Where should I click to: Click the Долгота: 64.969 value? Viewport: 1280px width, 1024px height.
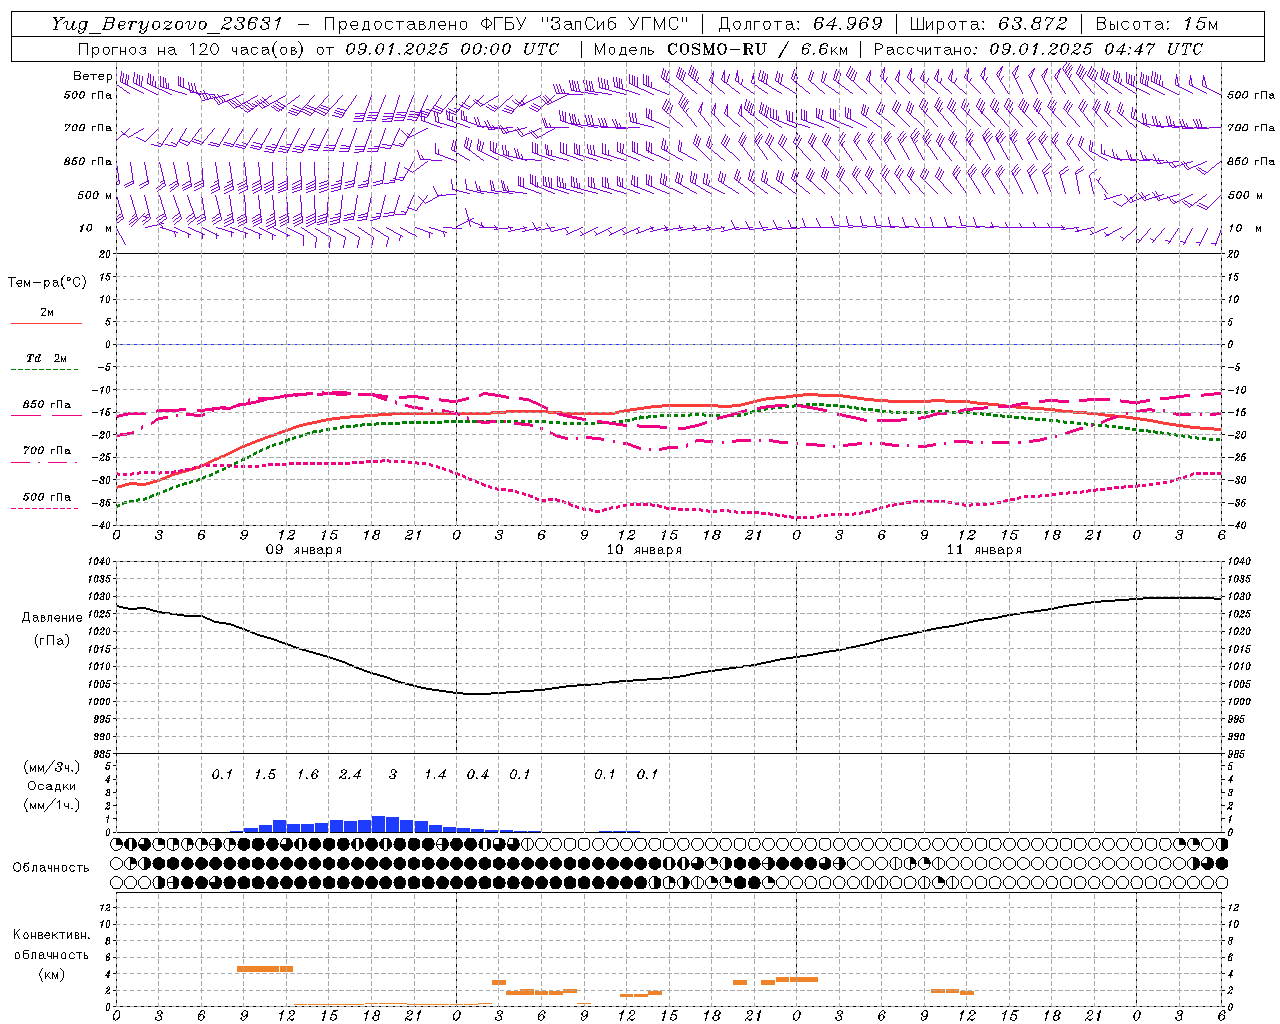(800, 24)
